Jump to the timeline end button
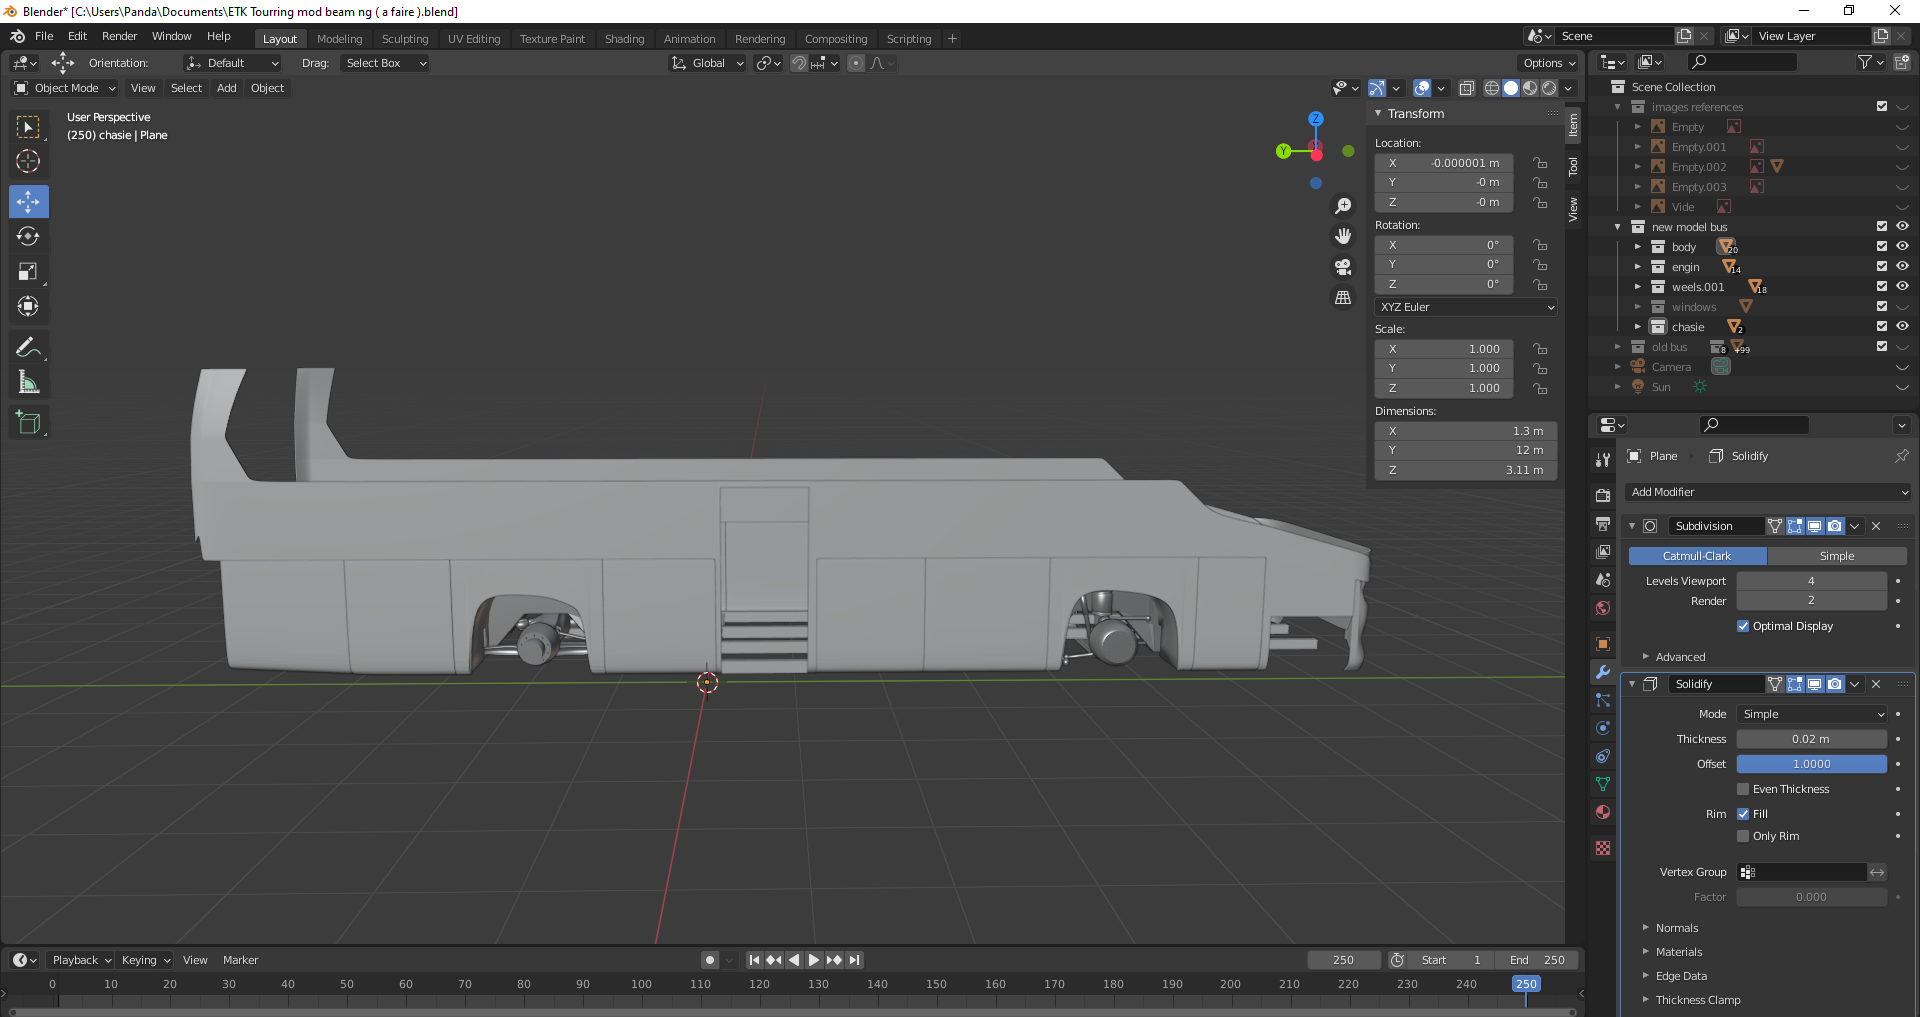Screen dimensions: 1920x1017 tap(854, 960)
